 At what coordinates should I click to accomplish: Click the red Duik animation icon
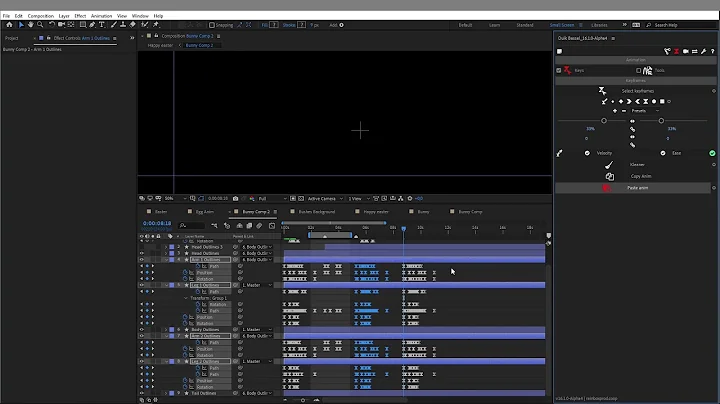(676, 51)
